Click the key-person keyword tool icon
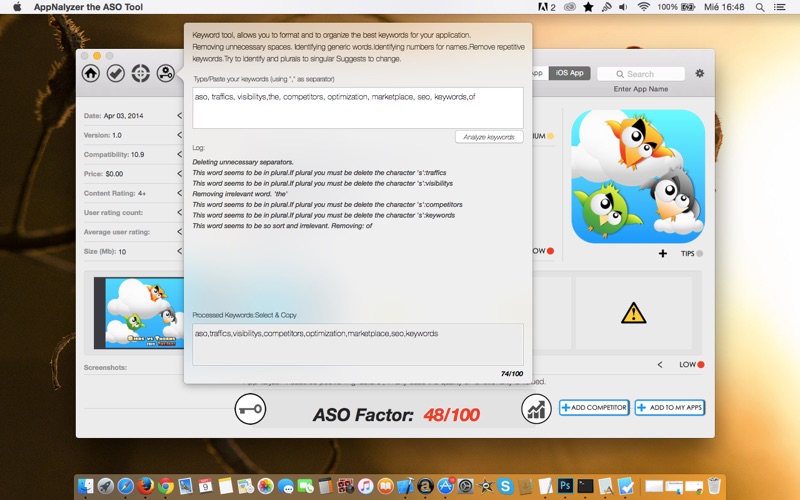The height and width of the screenshot is (500, 800). 166,73
